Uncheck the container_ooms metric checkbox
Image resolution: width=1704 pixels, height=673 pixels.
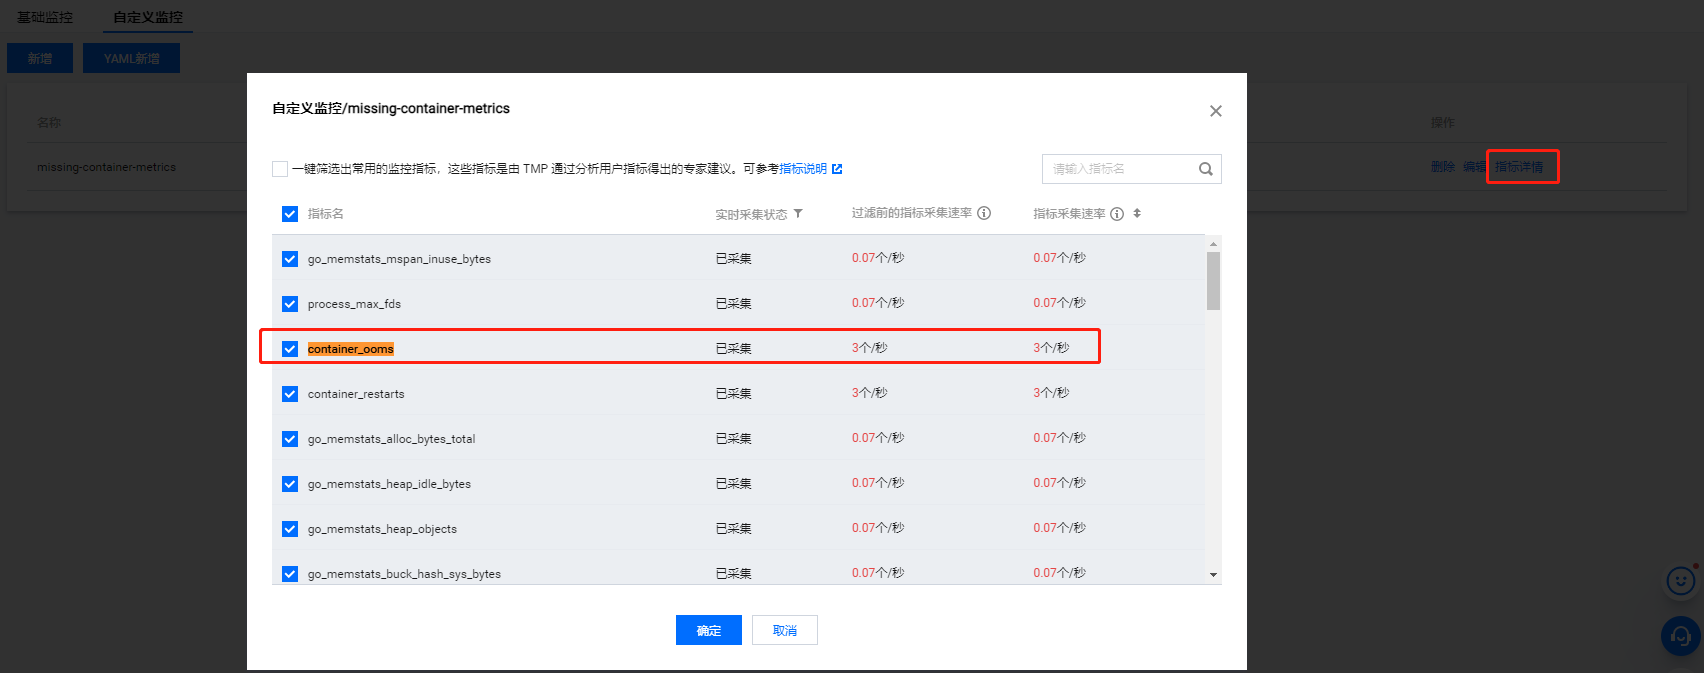[x=290, y=349]
